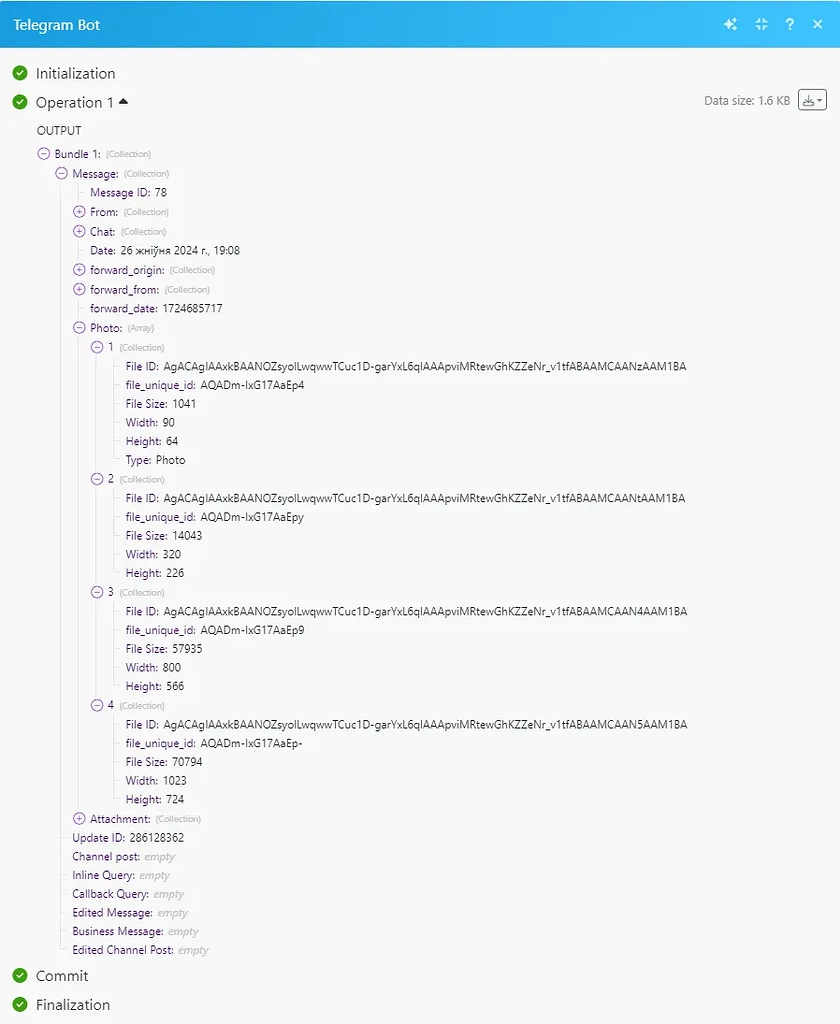This screenshot has width=840, height=1024.
Task: Collapse Operation 1 with its arrow
Action: (124, 100)
